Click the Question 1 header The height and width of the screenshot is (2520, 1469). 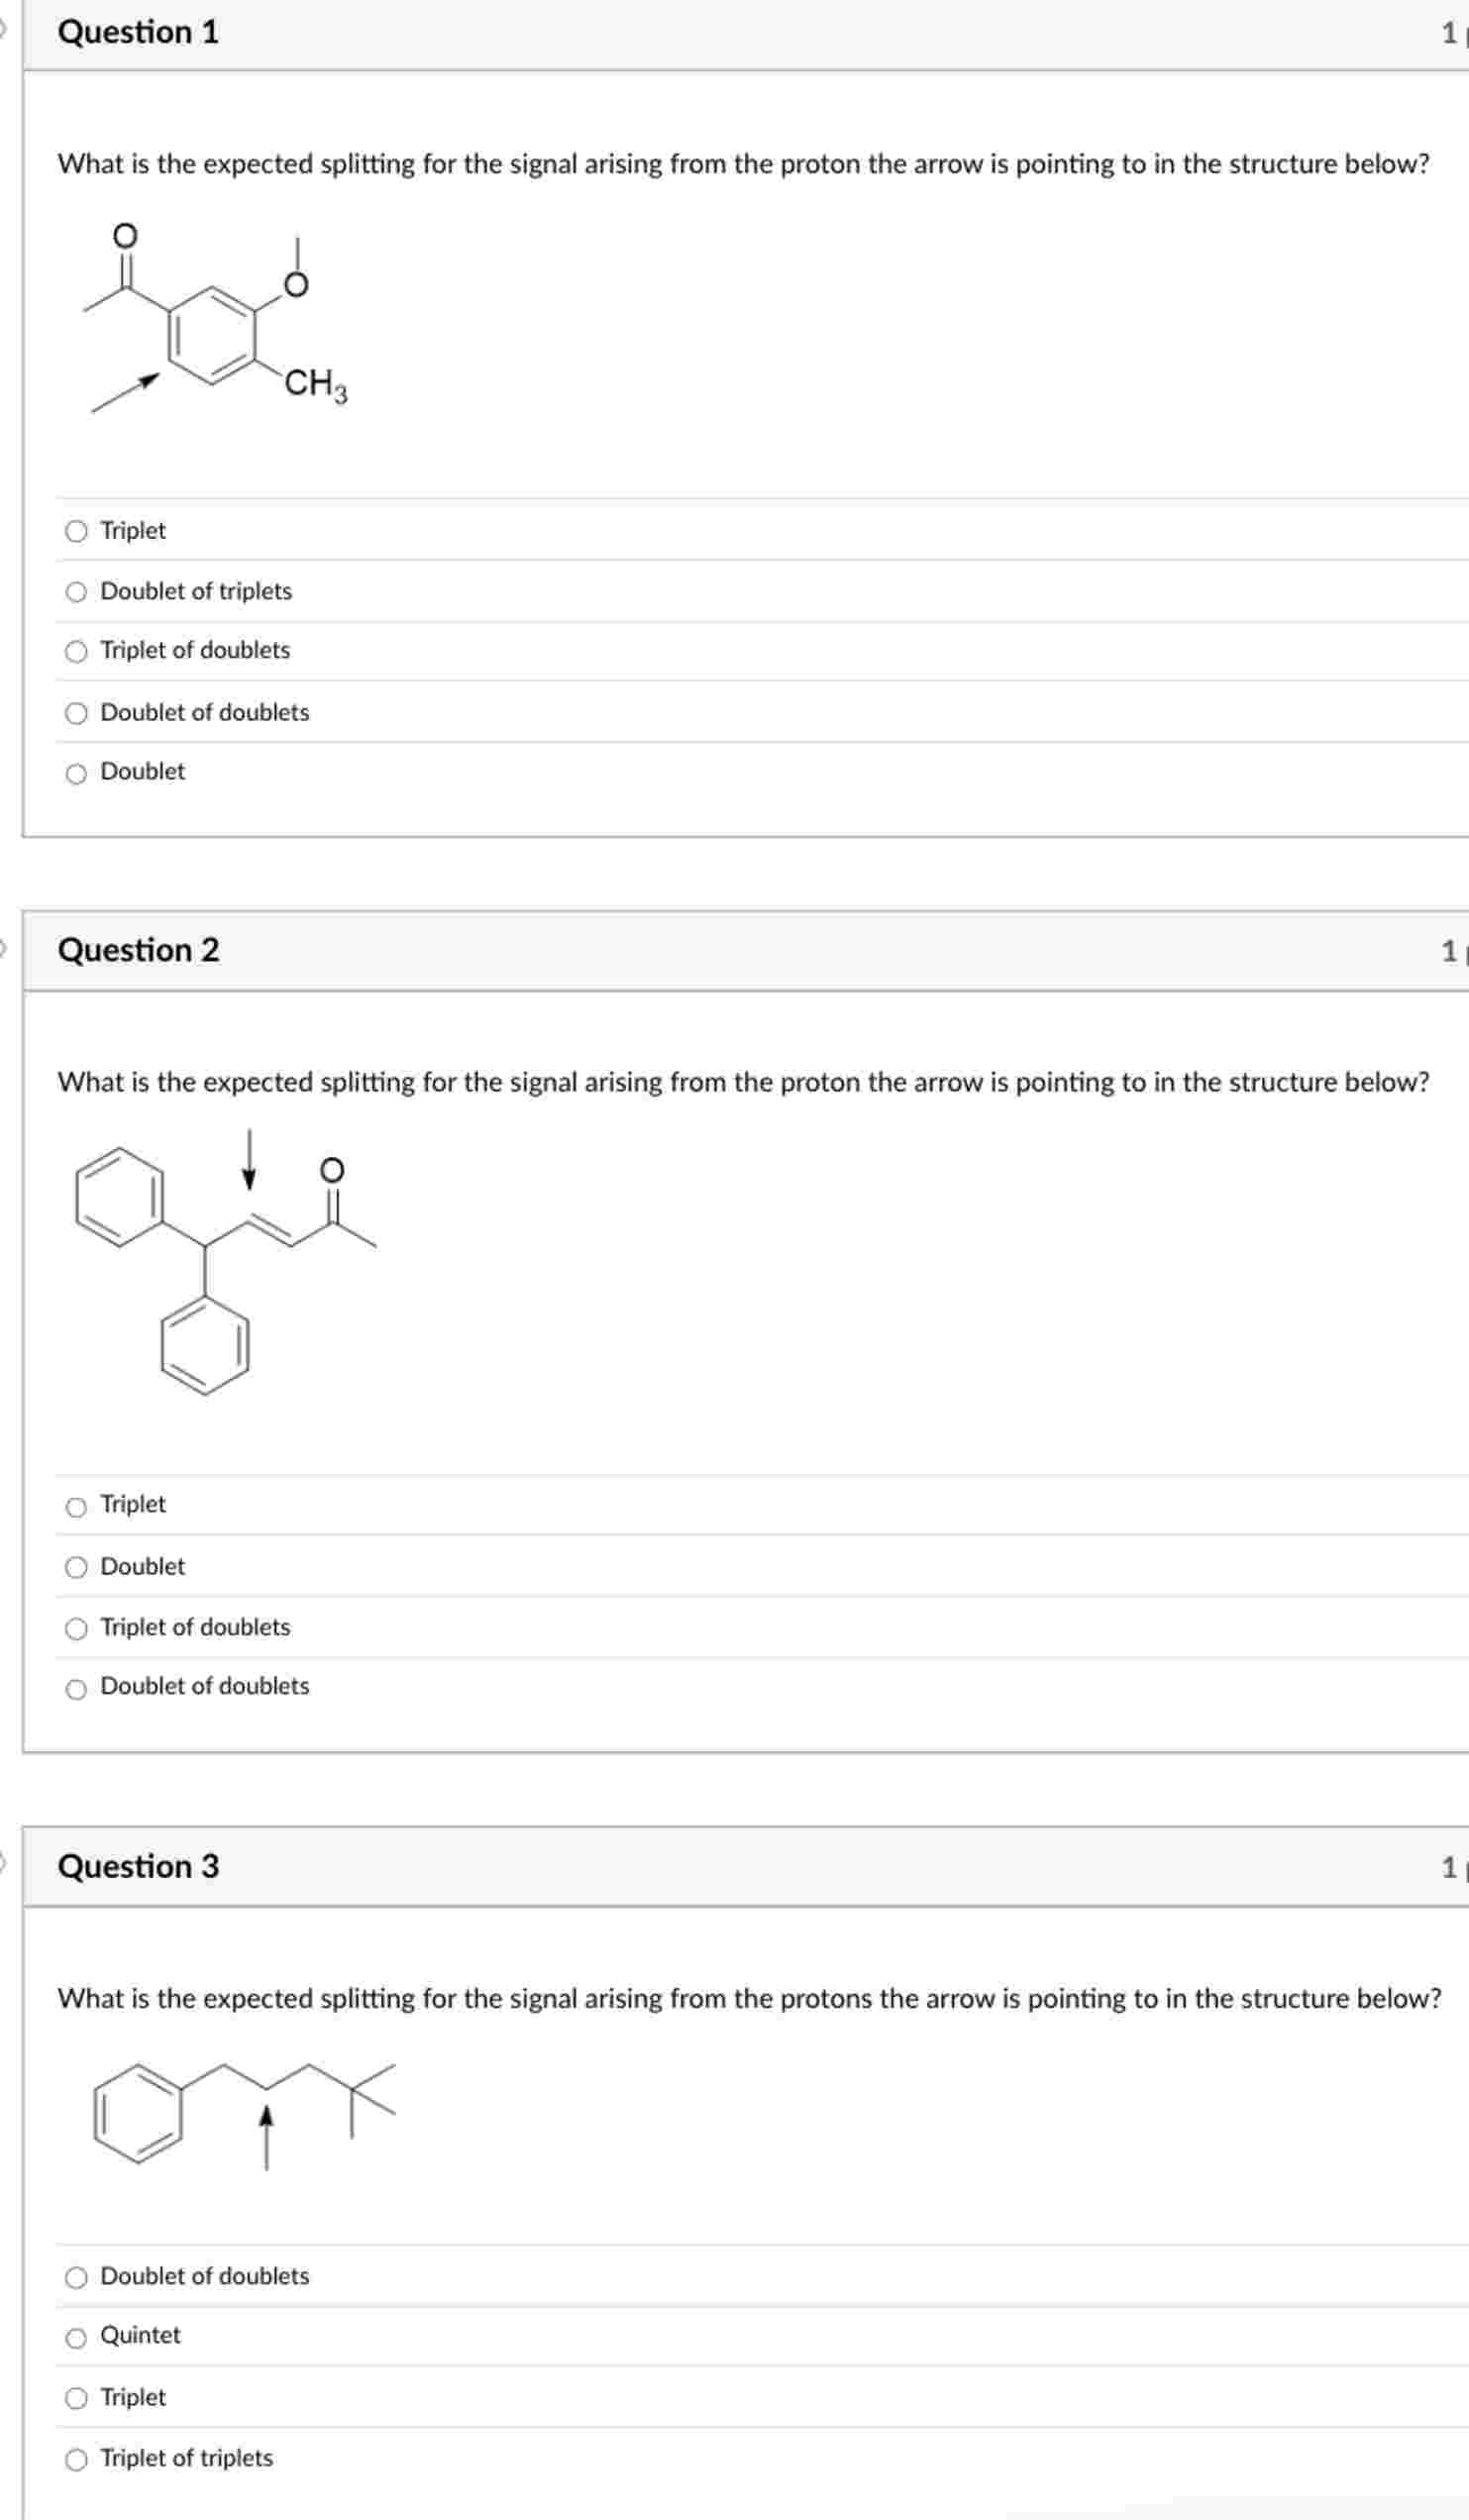(137, 32)
